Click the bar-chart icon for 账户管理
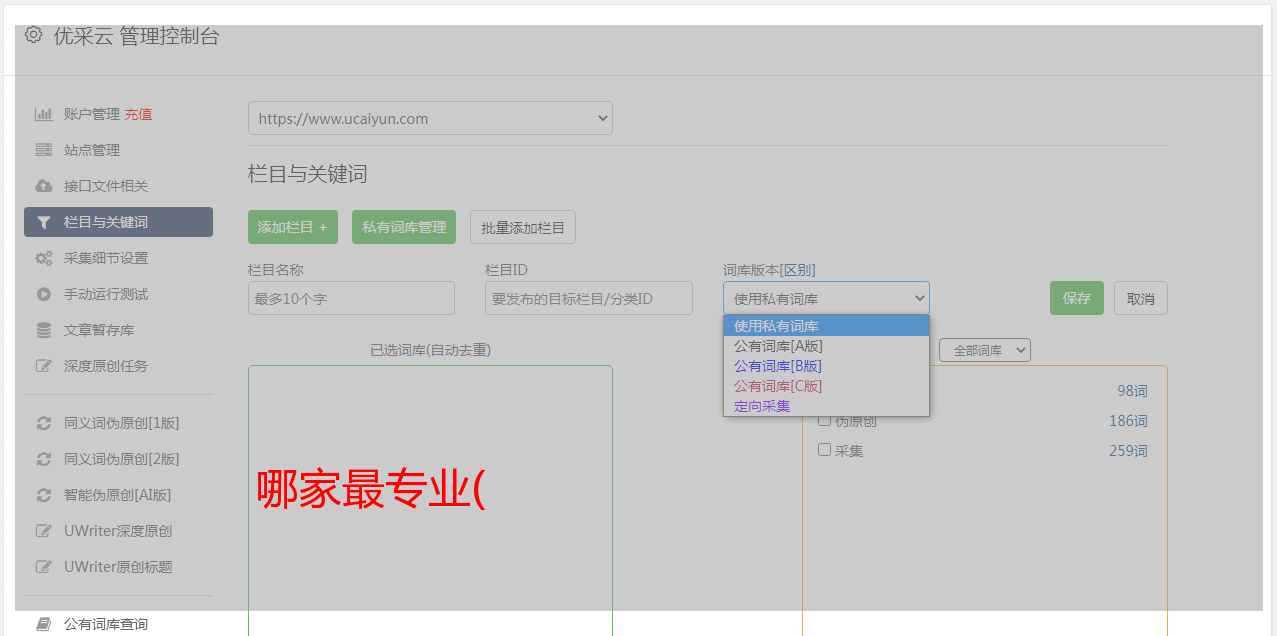The height and width of the screenshot is (636, 1277). 43,114
